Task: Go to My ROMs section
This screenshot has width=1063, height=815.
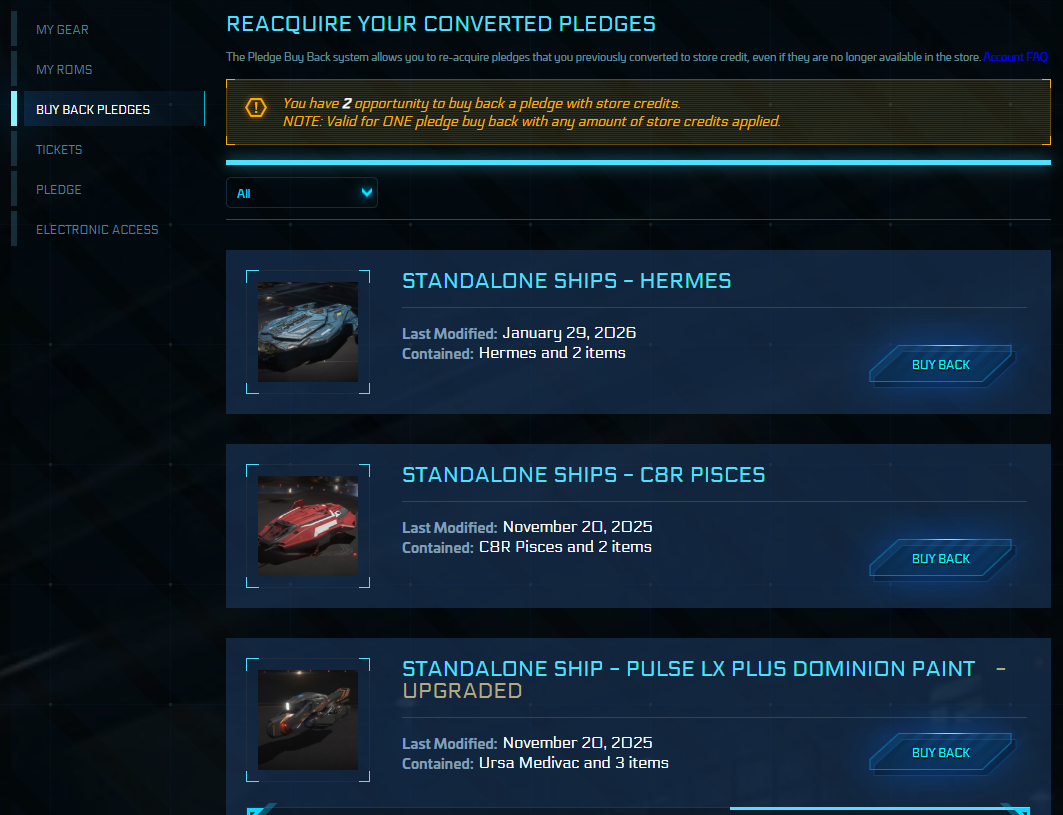Action: [x=64, y=70]
